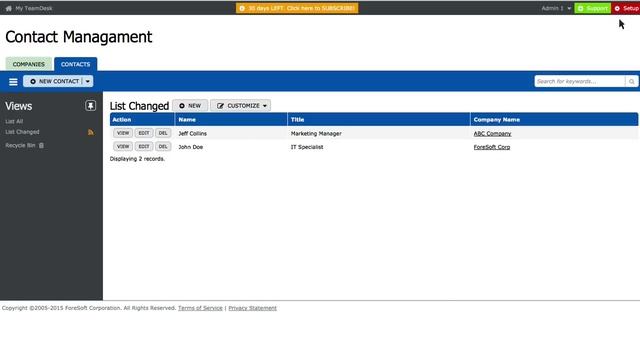640x360 pixels.
Task: View the Jeff Collins record
Action: pyautogui.click(x=123, y=133)
